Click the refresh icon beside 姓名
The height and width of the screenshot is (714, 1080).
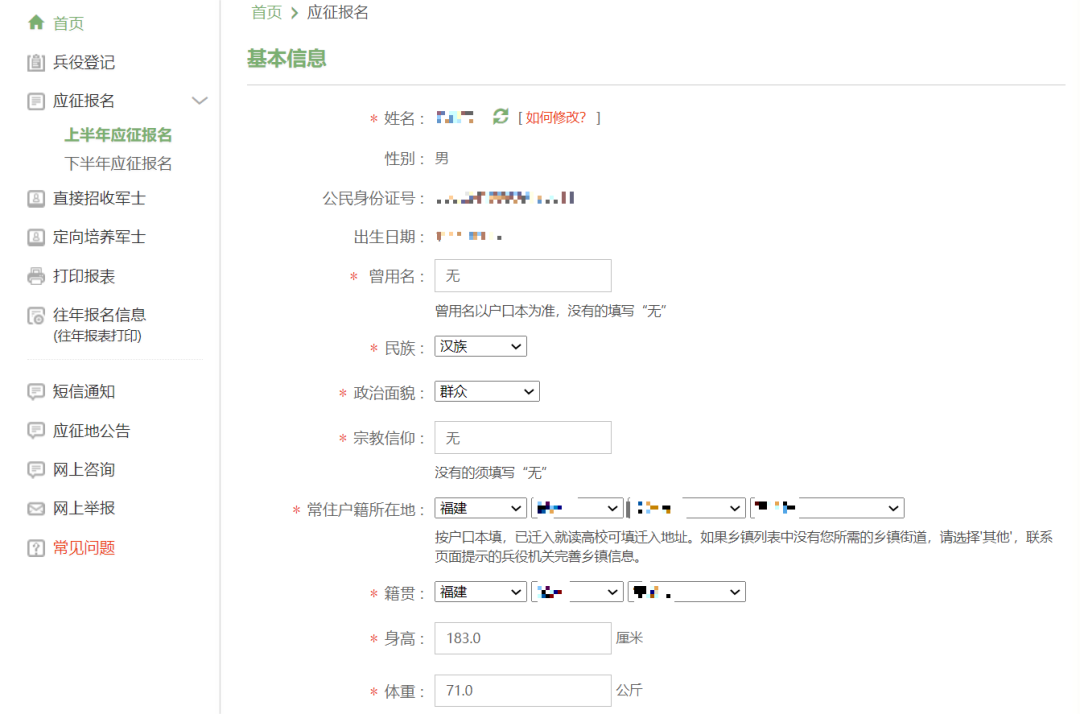click(500, 117)
